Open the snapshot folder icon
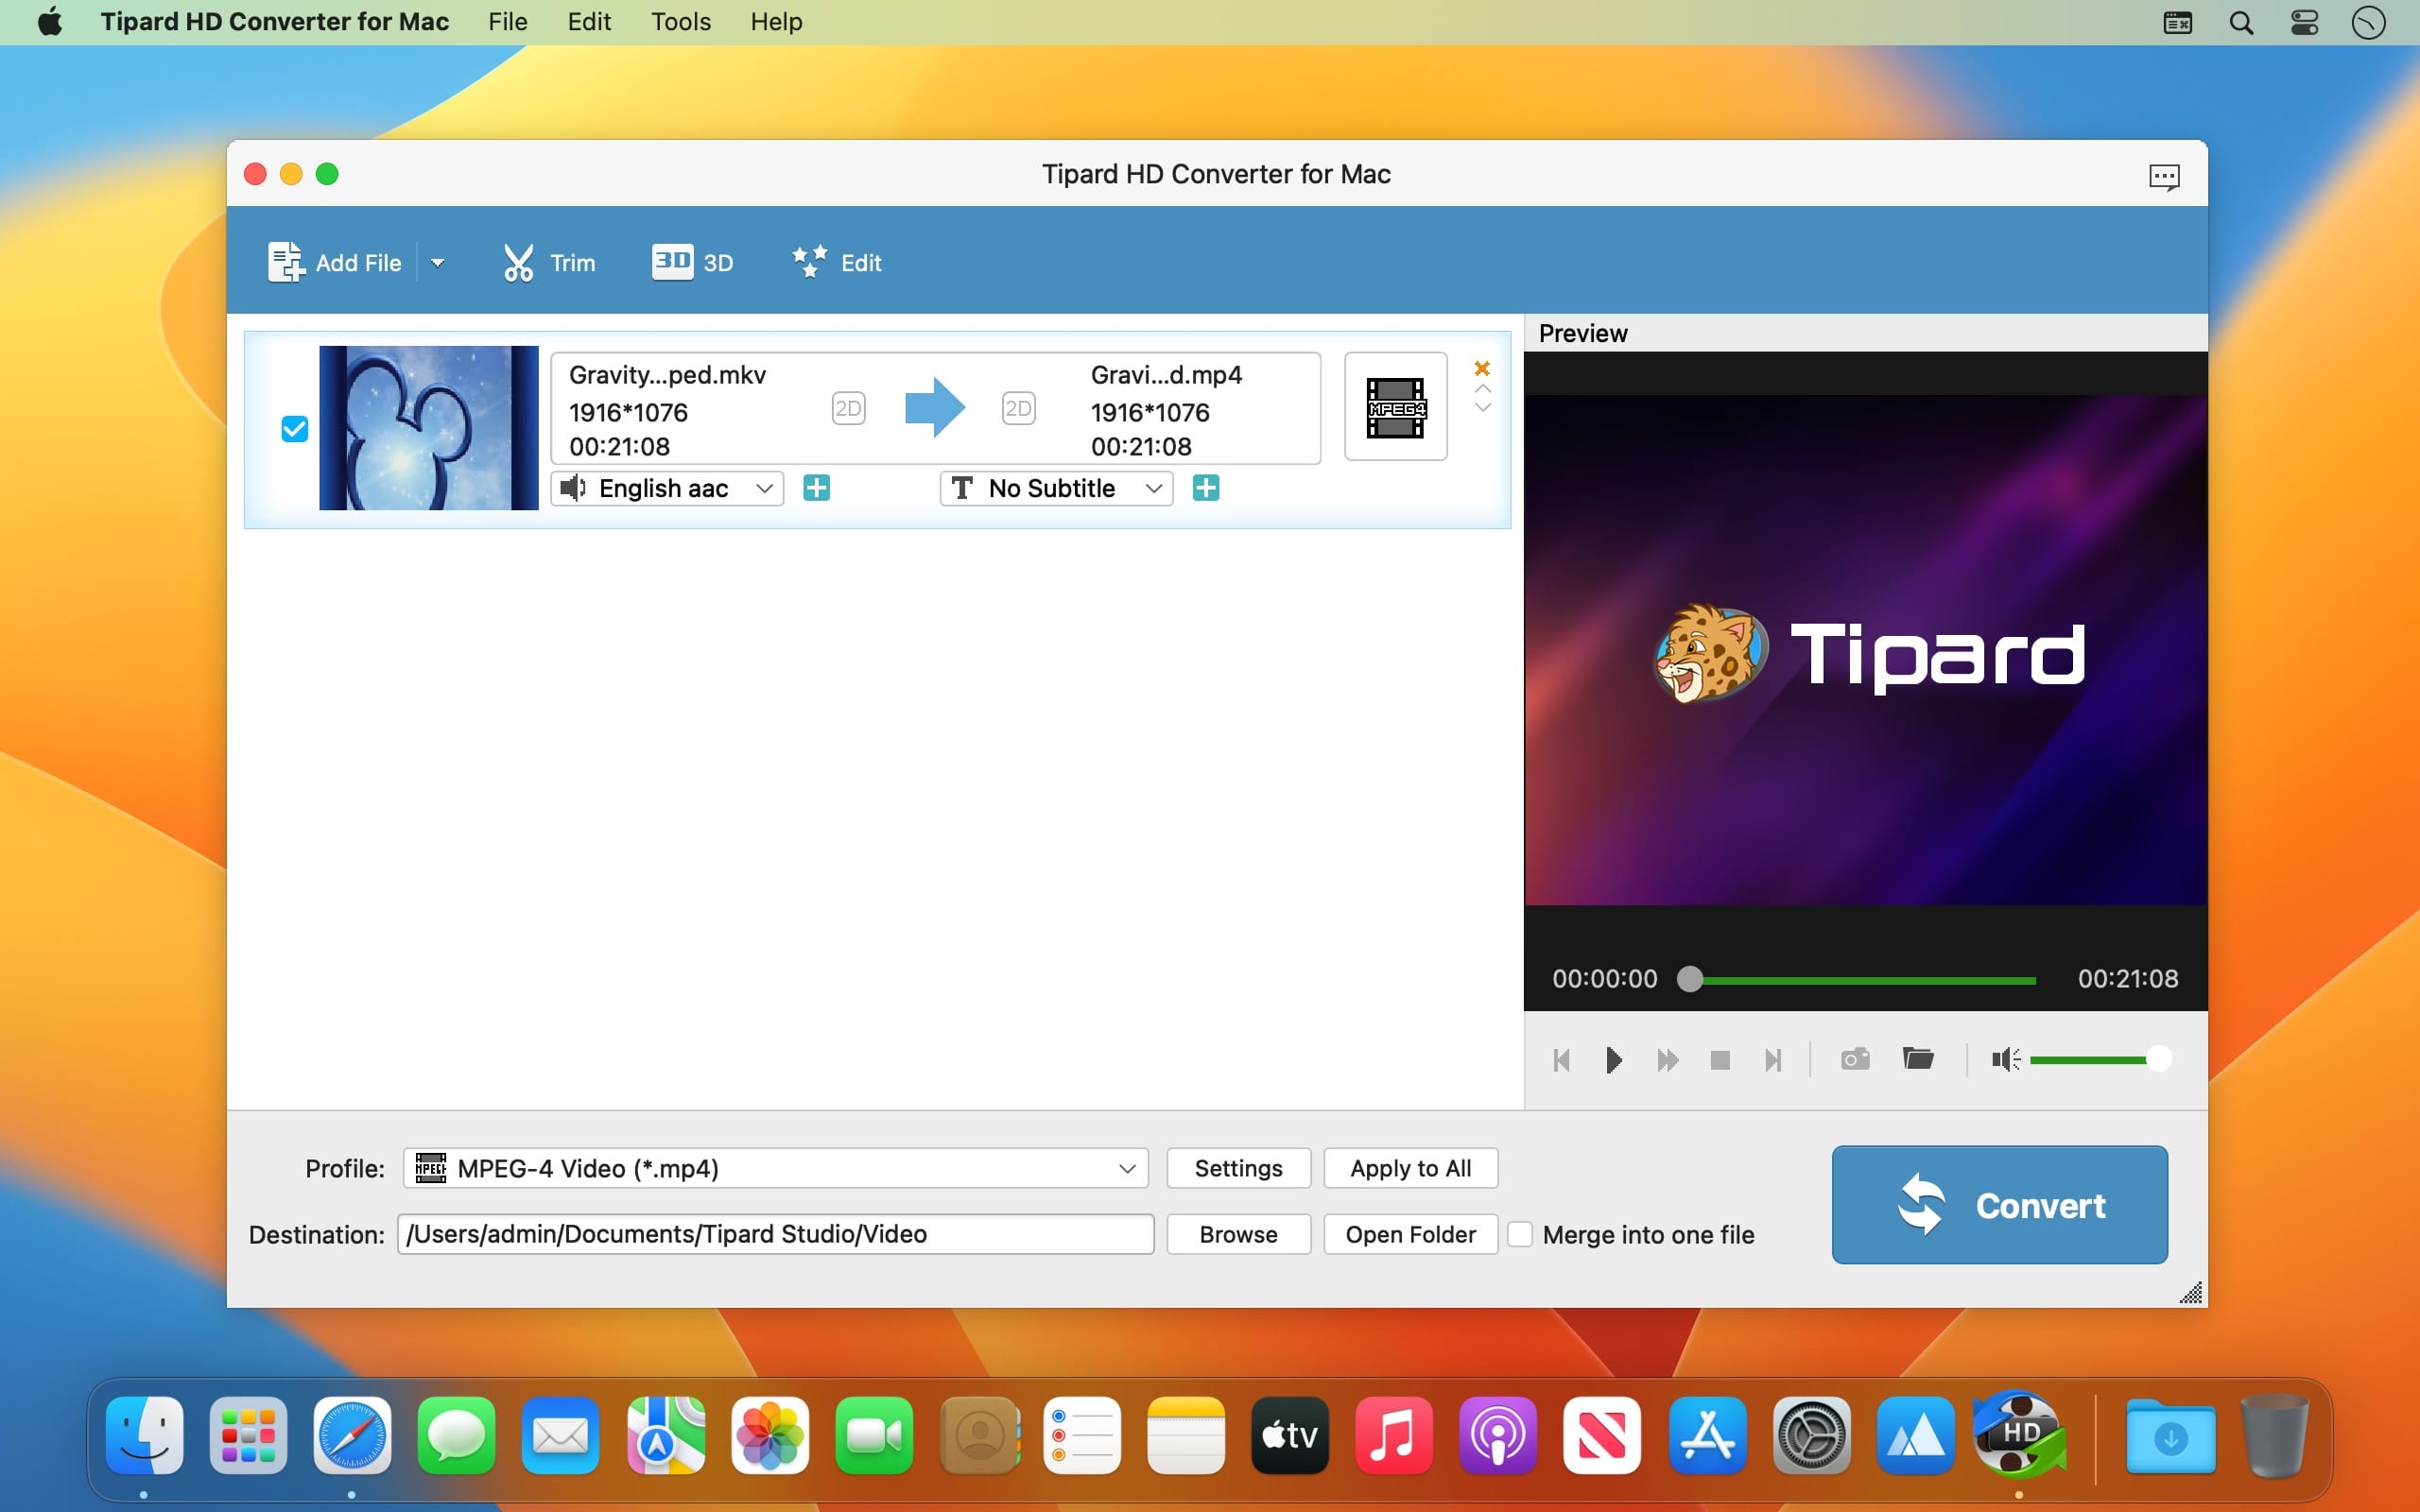This screenshot has width=2420, height=1512. (x=1918, y=1058)
